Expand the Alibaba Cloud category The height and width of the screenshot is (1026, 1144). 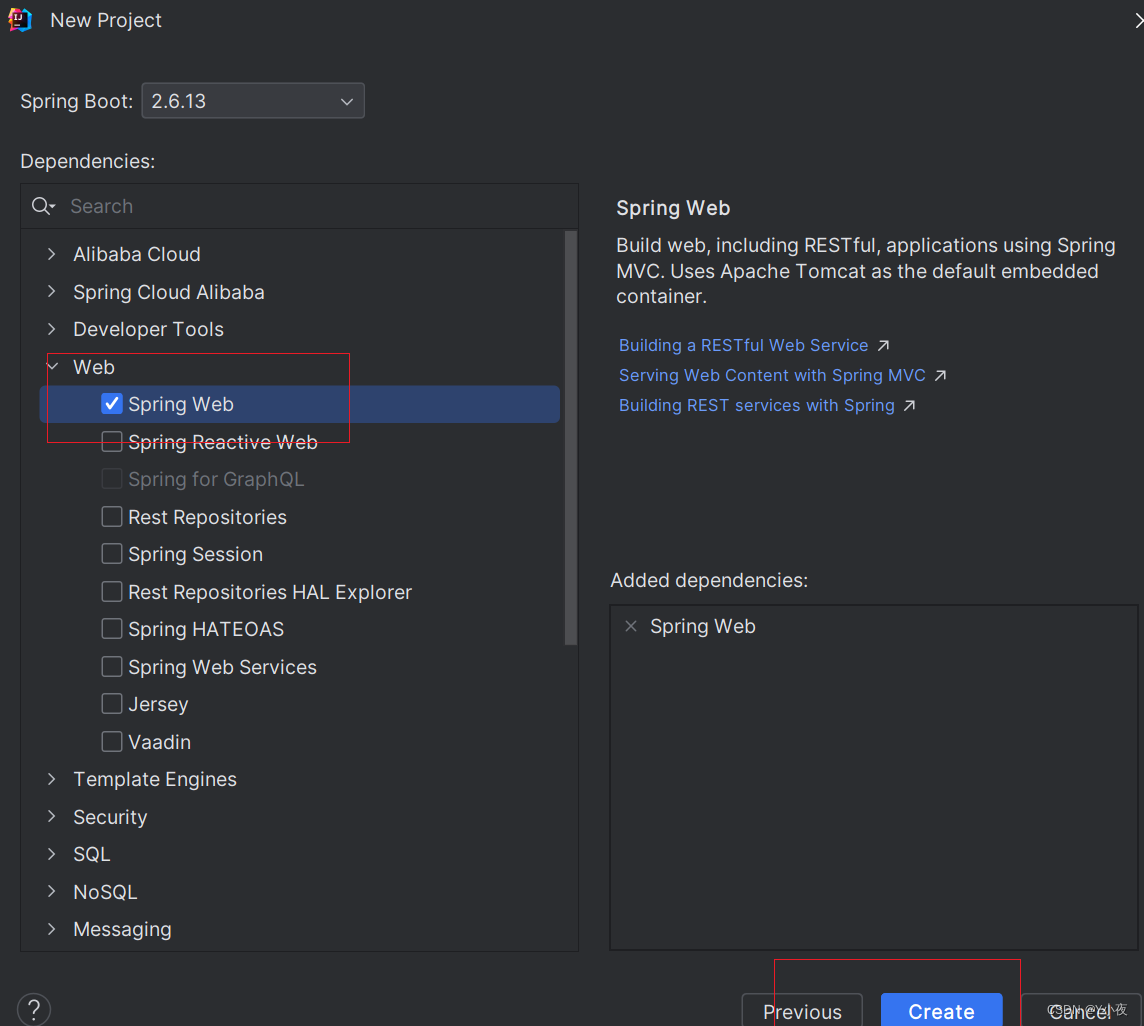coord(52,254)
